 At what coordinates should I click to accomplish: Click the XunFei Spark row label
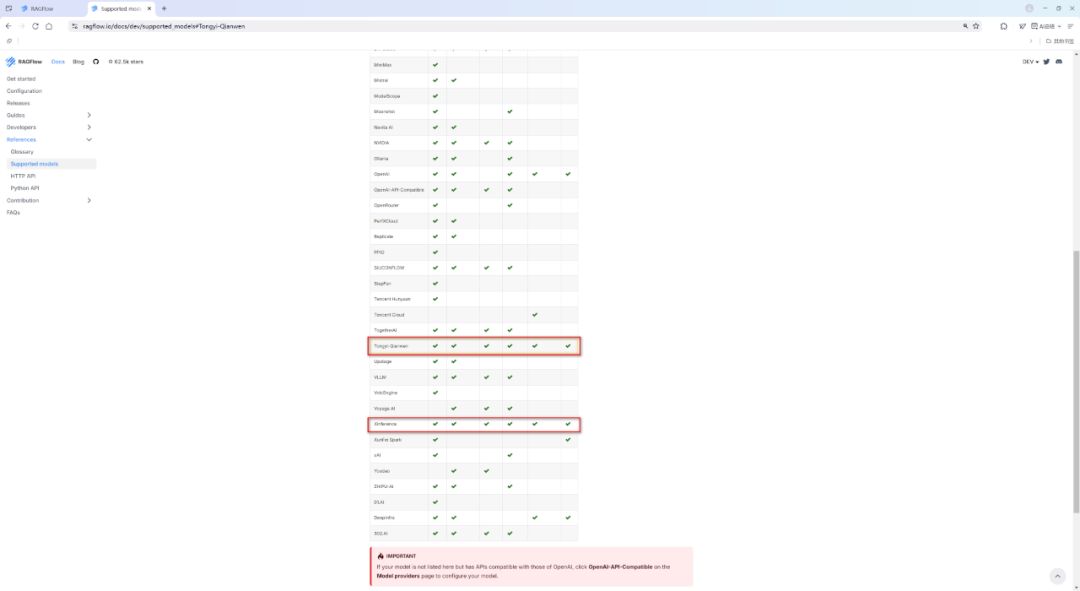click(x=388, y=439)
